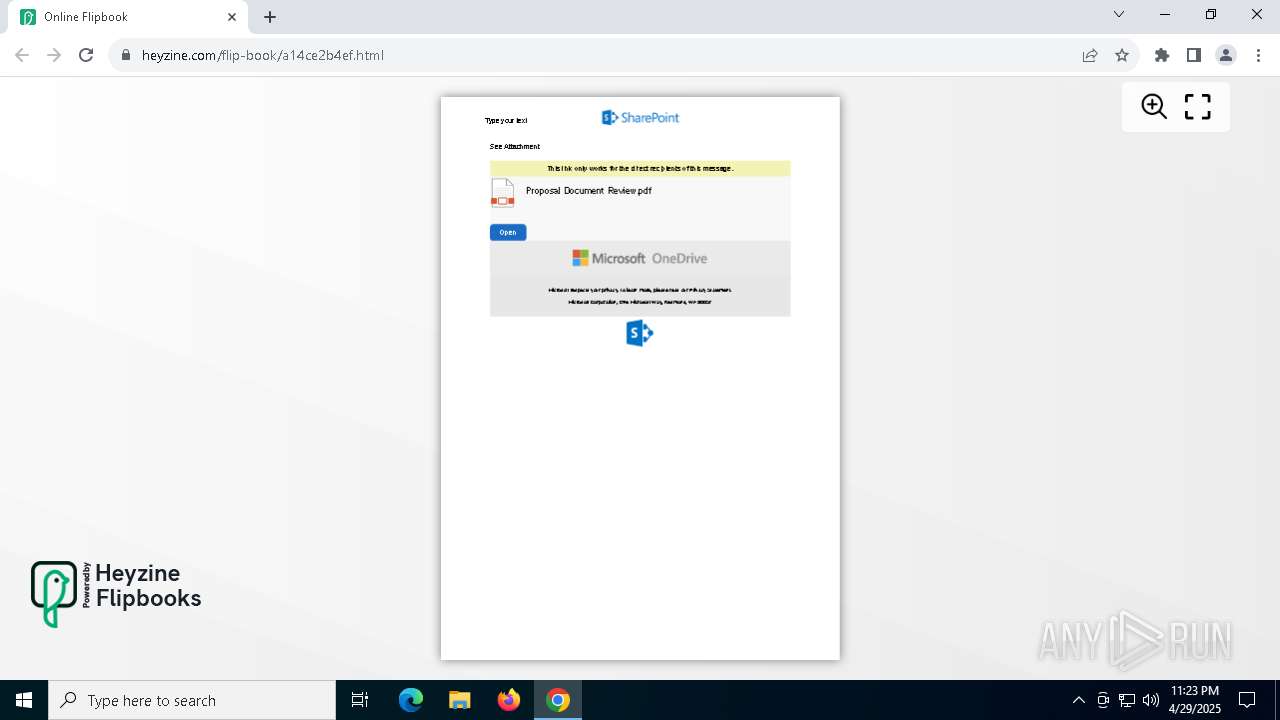Open Chrome extensions puzzle menu
The height and width of the screenshot is (720, 1280).
point(1162,55)
